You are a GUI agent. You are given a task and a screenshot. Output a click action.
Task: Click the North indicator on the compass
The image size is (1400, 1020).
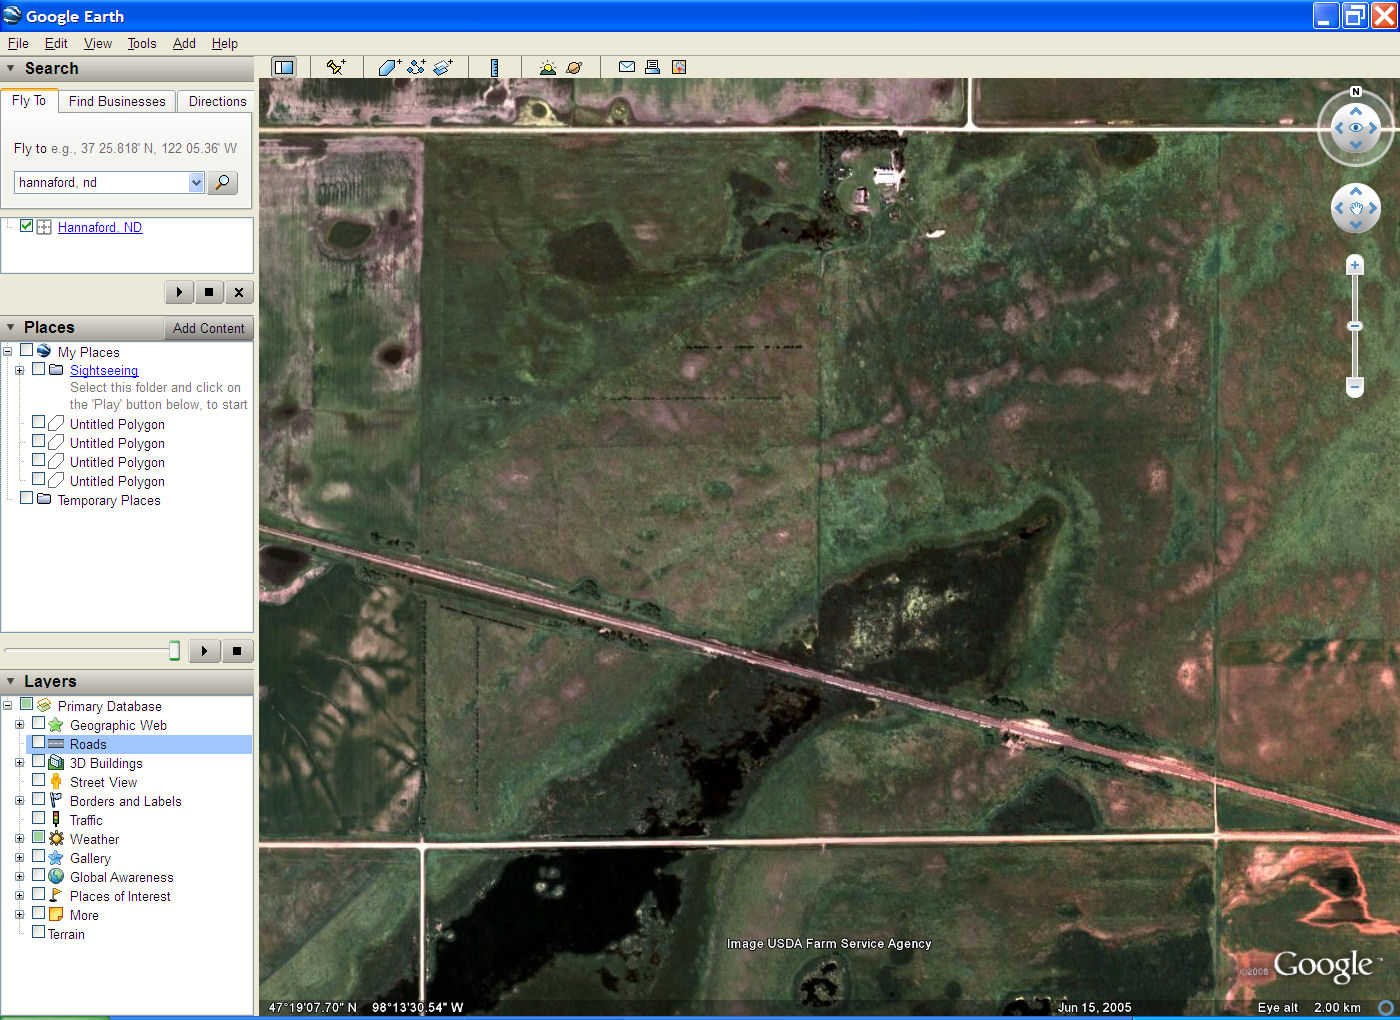pos(1356,92)
